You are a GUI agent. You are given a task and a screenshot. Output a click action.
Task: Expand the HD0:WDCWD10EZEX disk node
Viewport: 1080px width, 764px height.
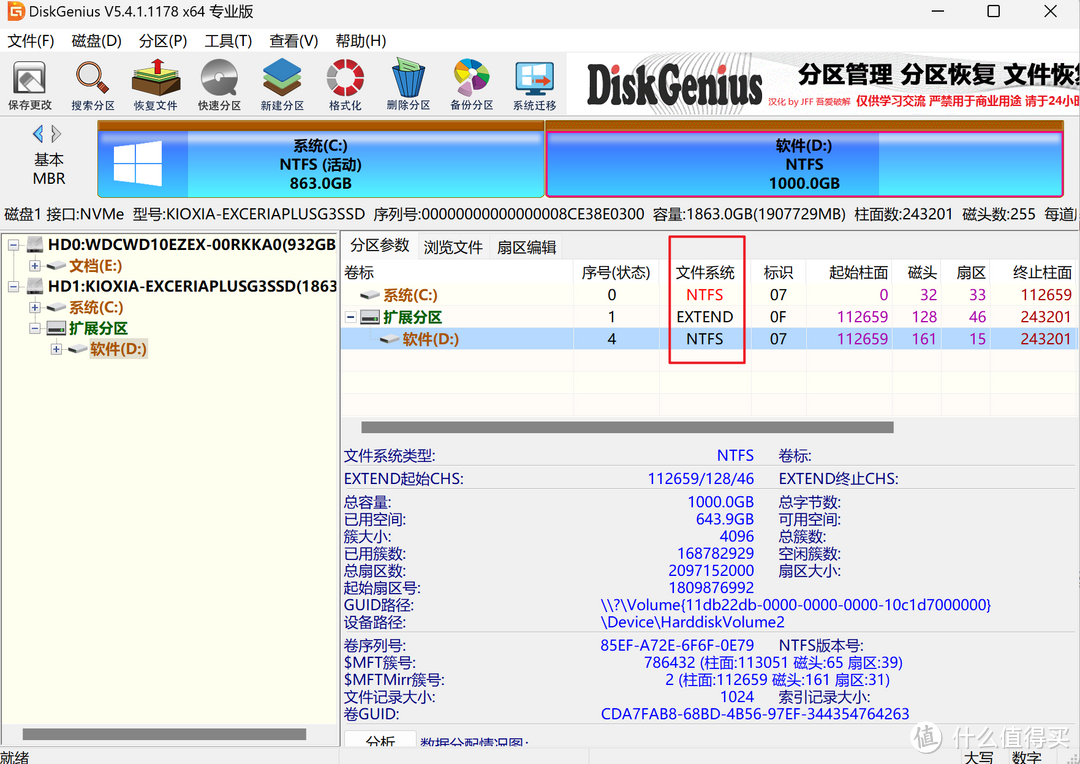14,244
